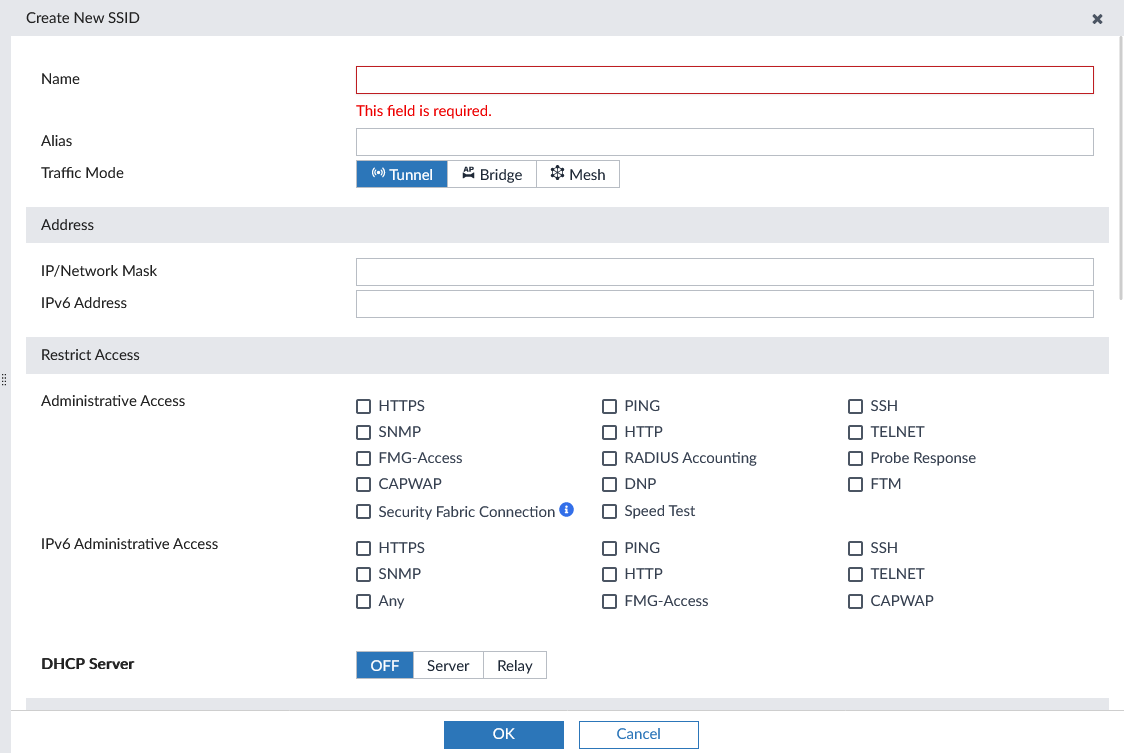Close the Create New SSID dialog
Image resolution: width=1124 pixels, height=753 pixels.
coord(1097,19)
